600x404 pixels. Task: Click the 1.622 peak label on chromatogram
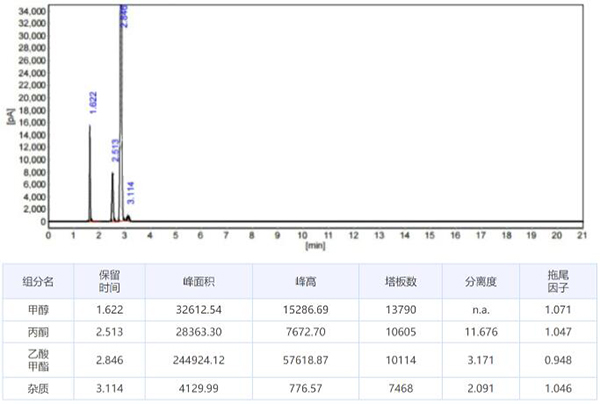[x=93, y=100]
